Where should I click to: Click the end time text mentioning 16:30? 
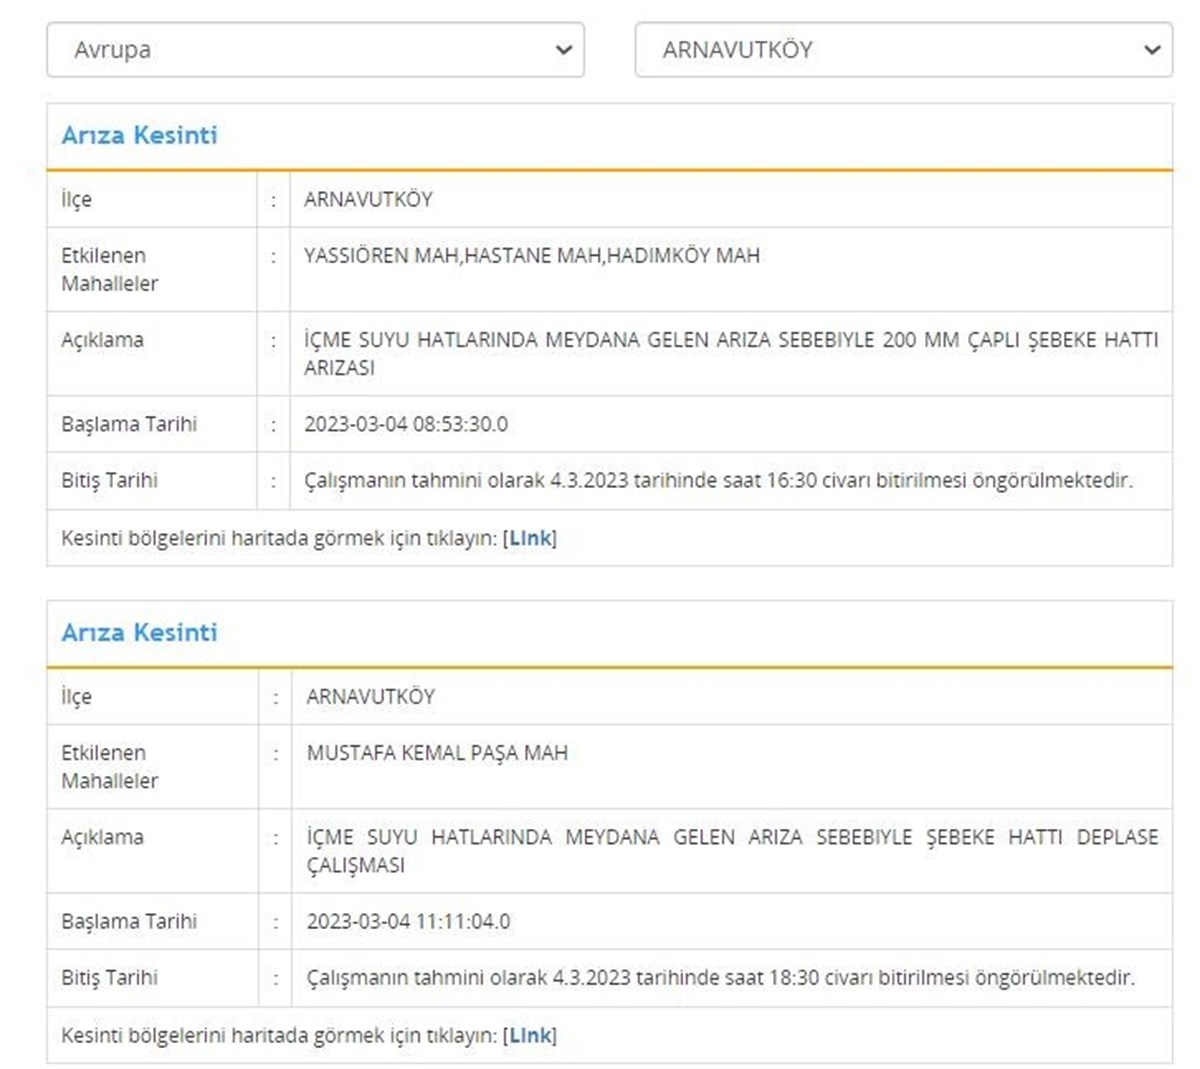coord(718,480)
